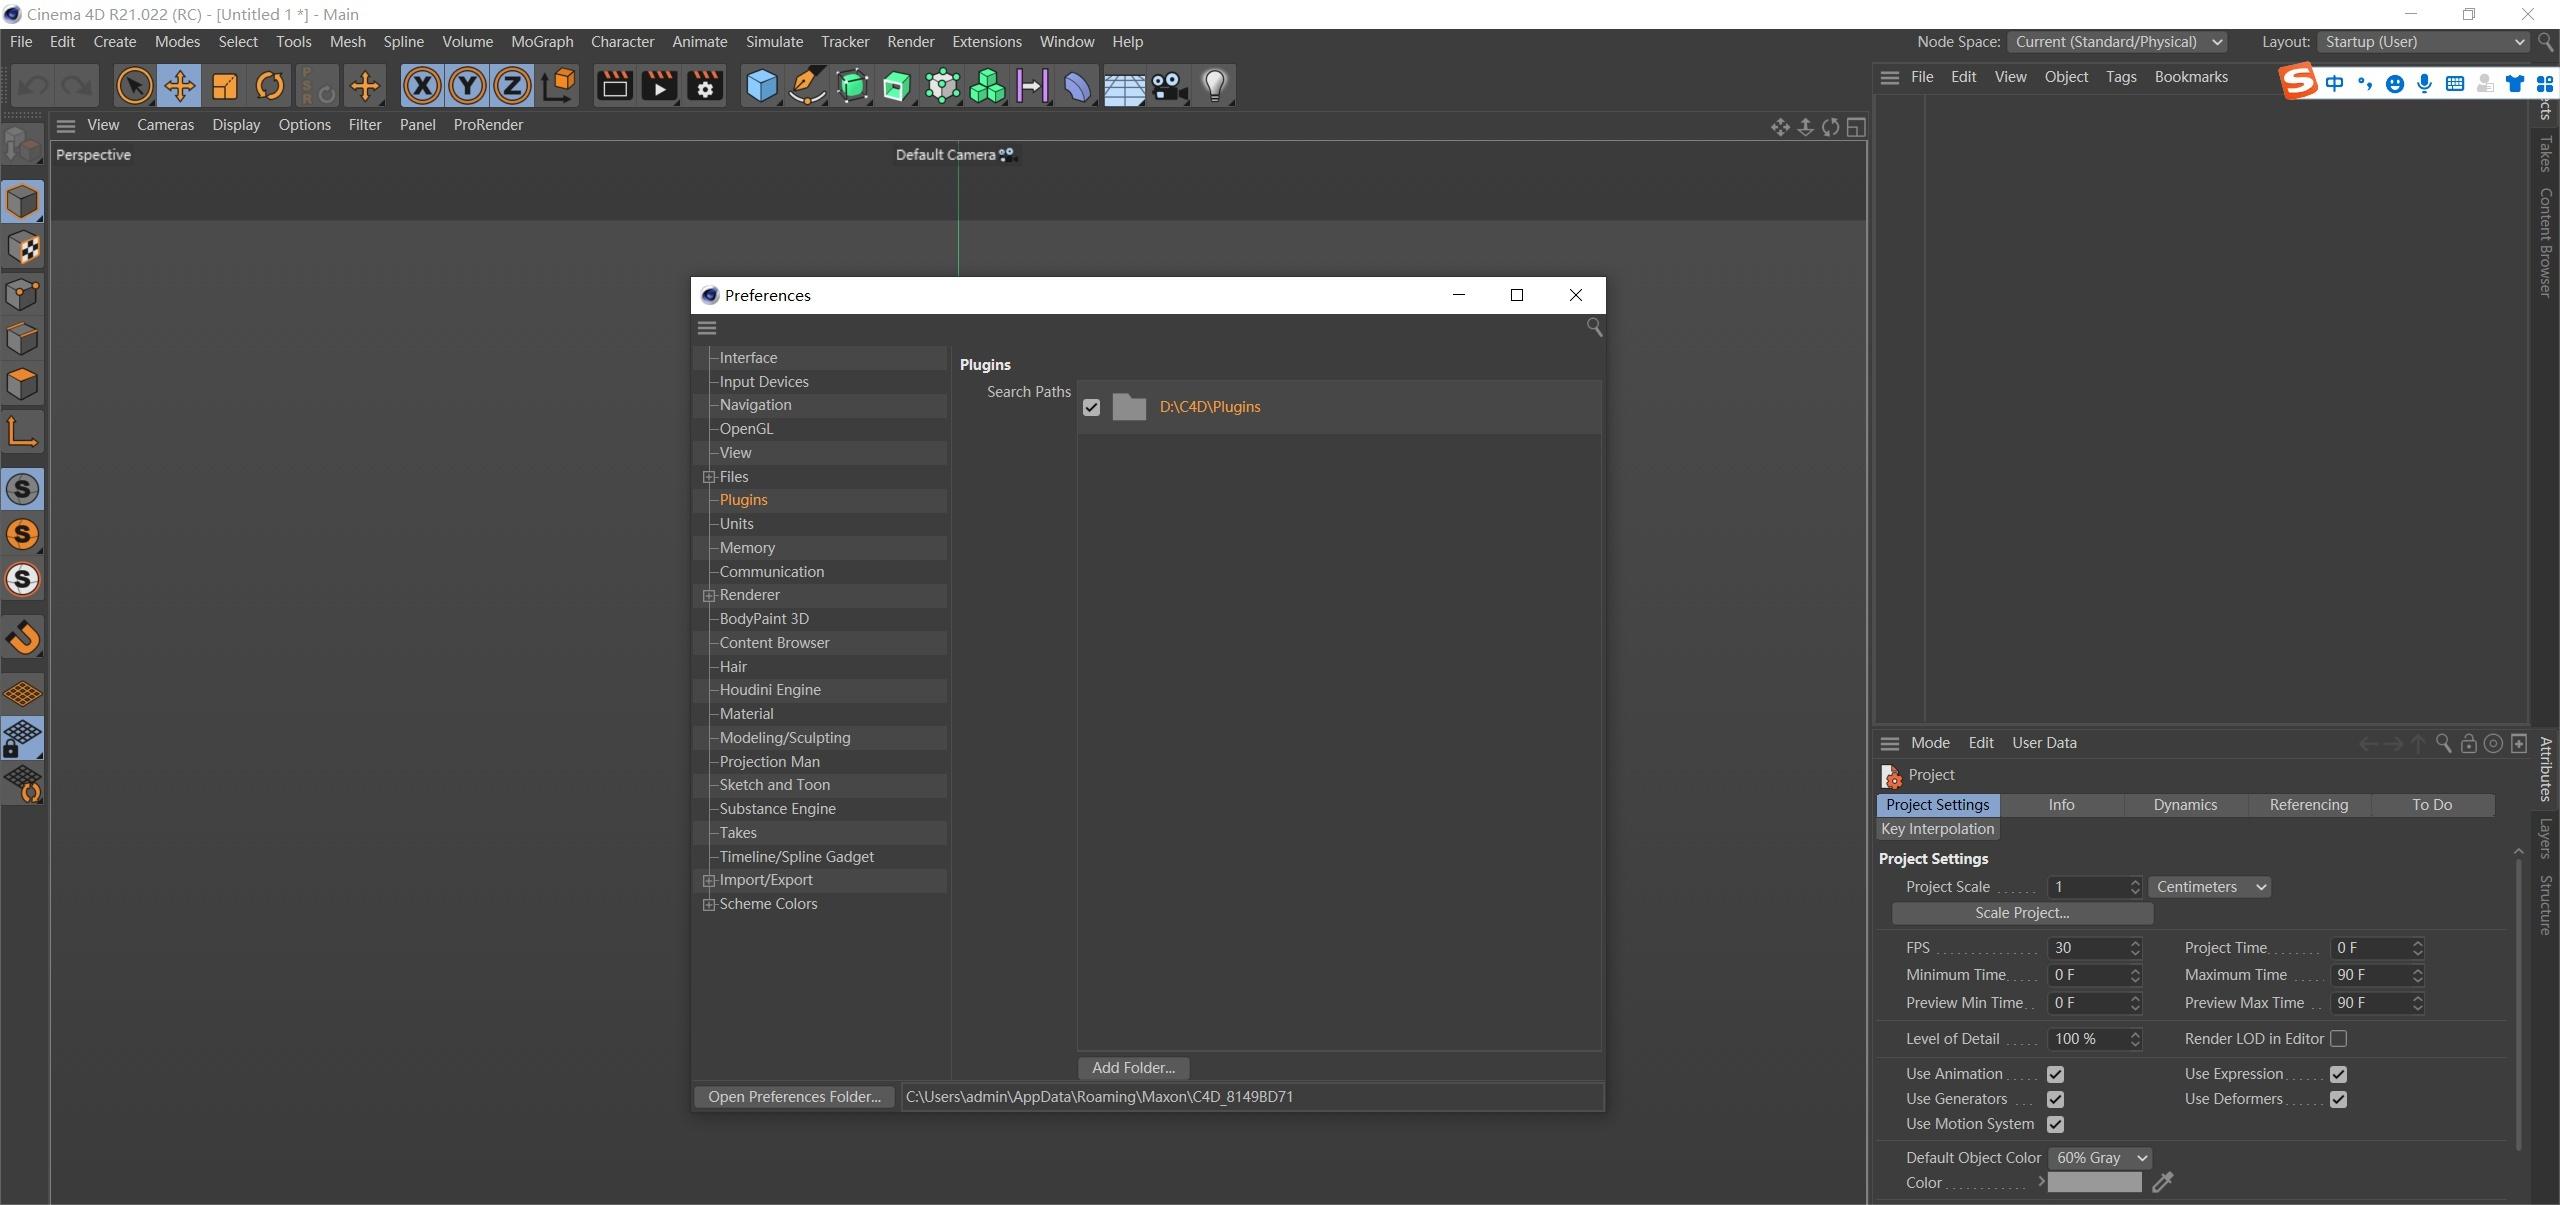The image size is (2560, 1205).
Task: Click the FPS value field
Action: click(x=2088, y=948)
